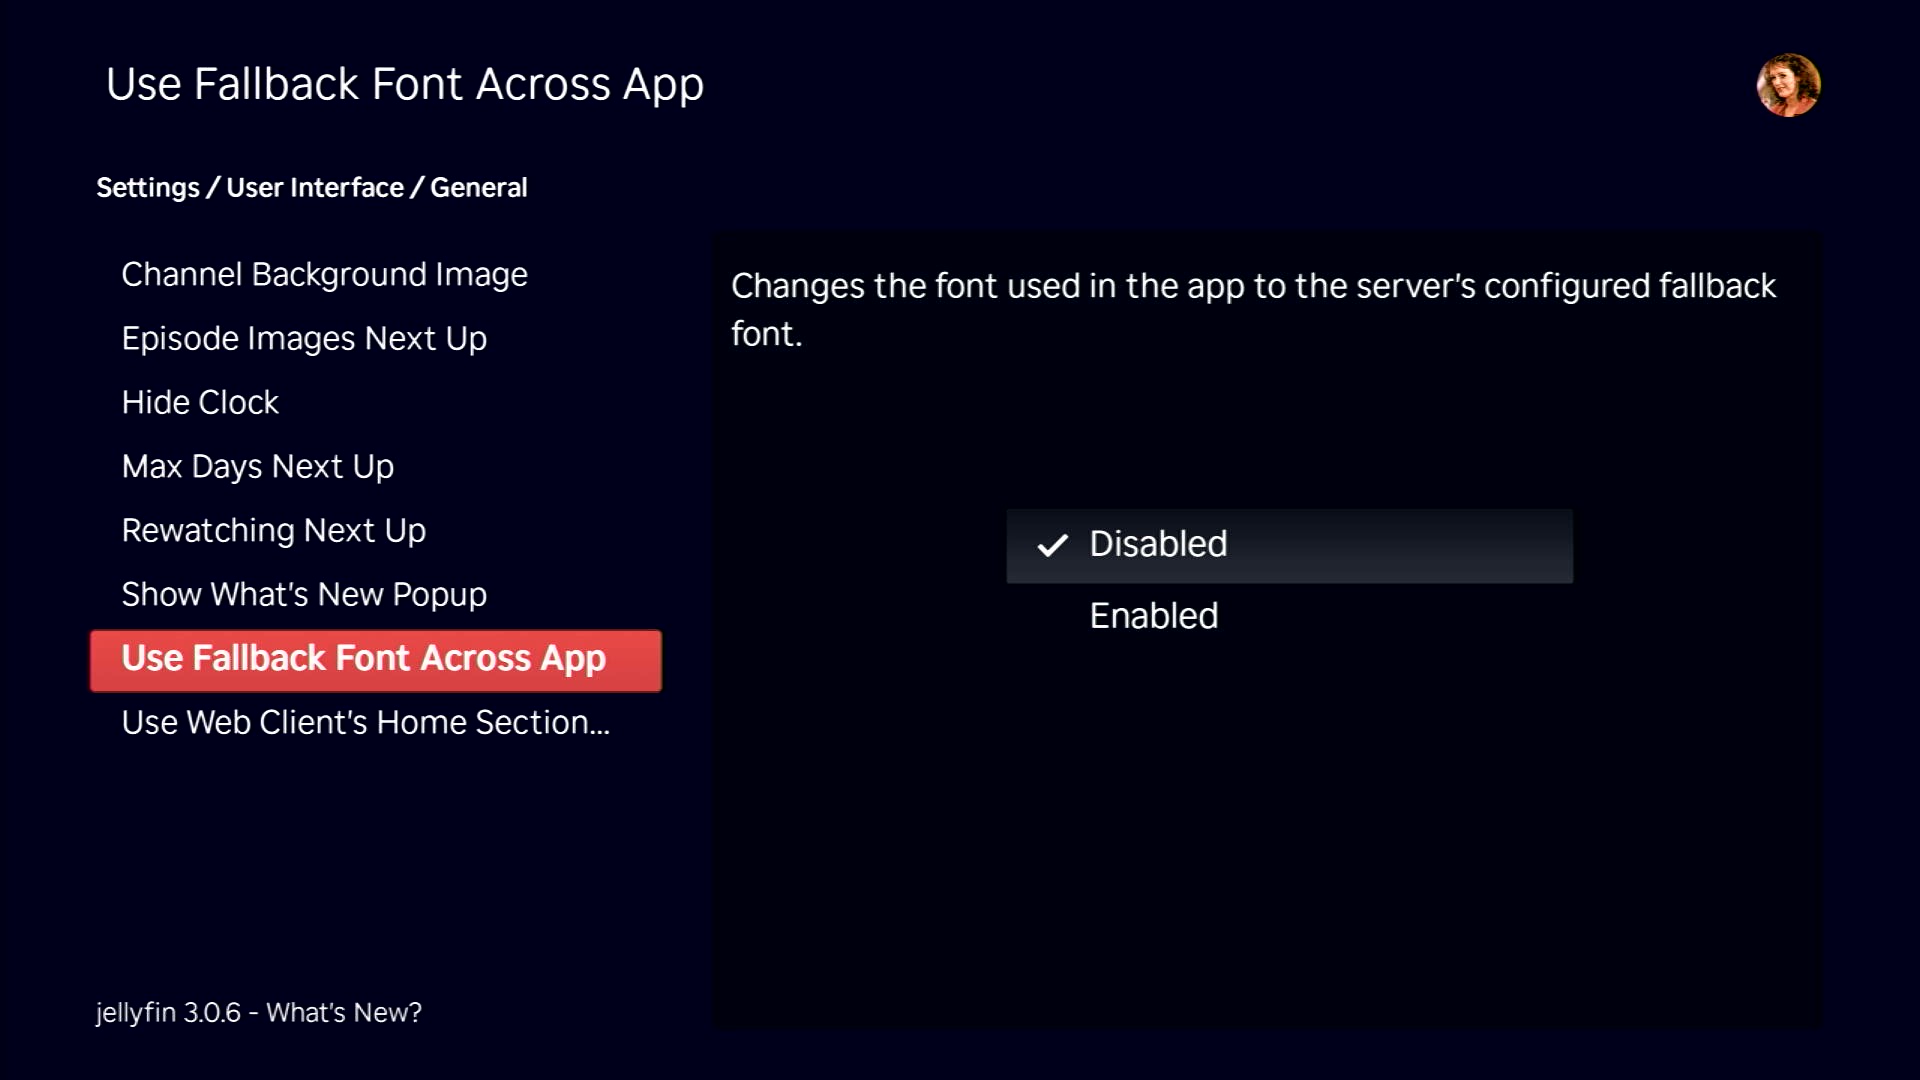Choose the Hide Clock setting

(x=200, y=403)
